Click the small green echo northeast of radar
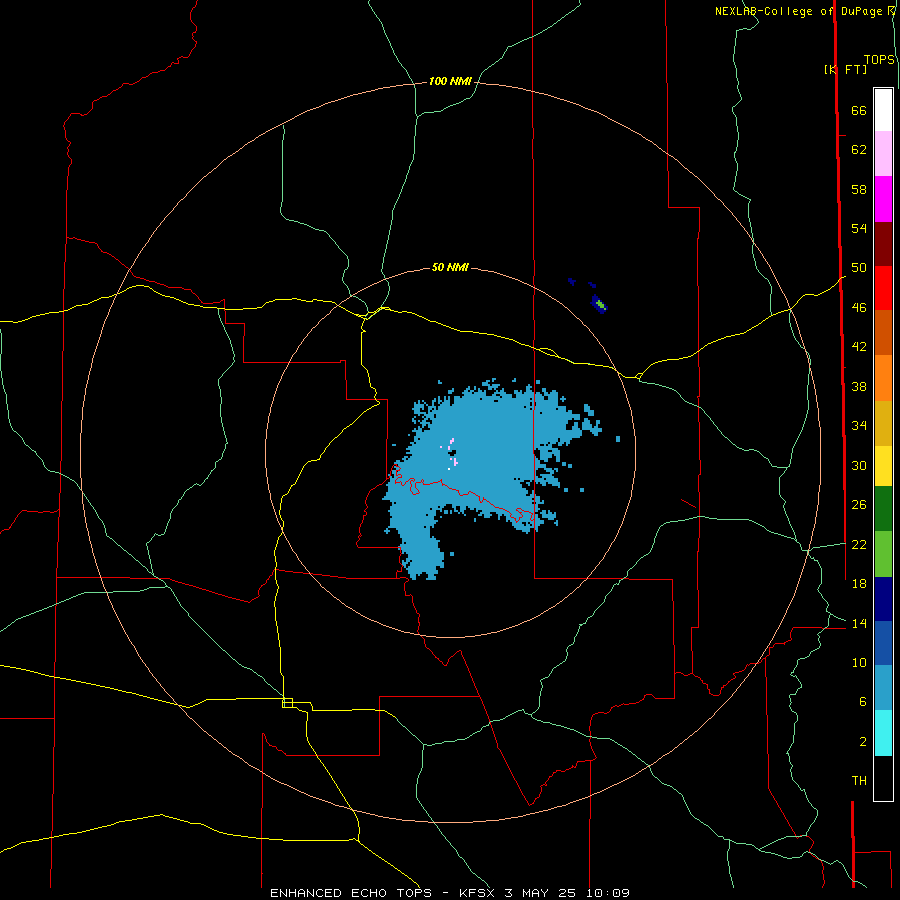The image size is (900, 900). (x=600, y=304)
